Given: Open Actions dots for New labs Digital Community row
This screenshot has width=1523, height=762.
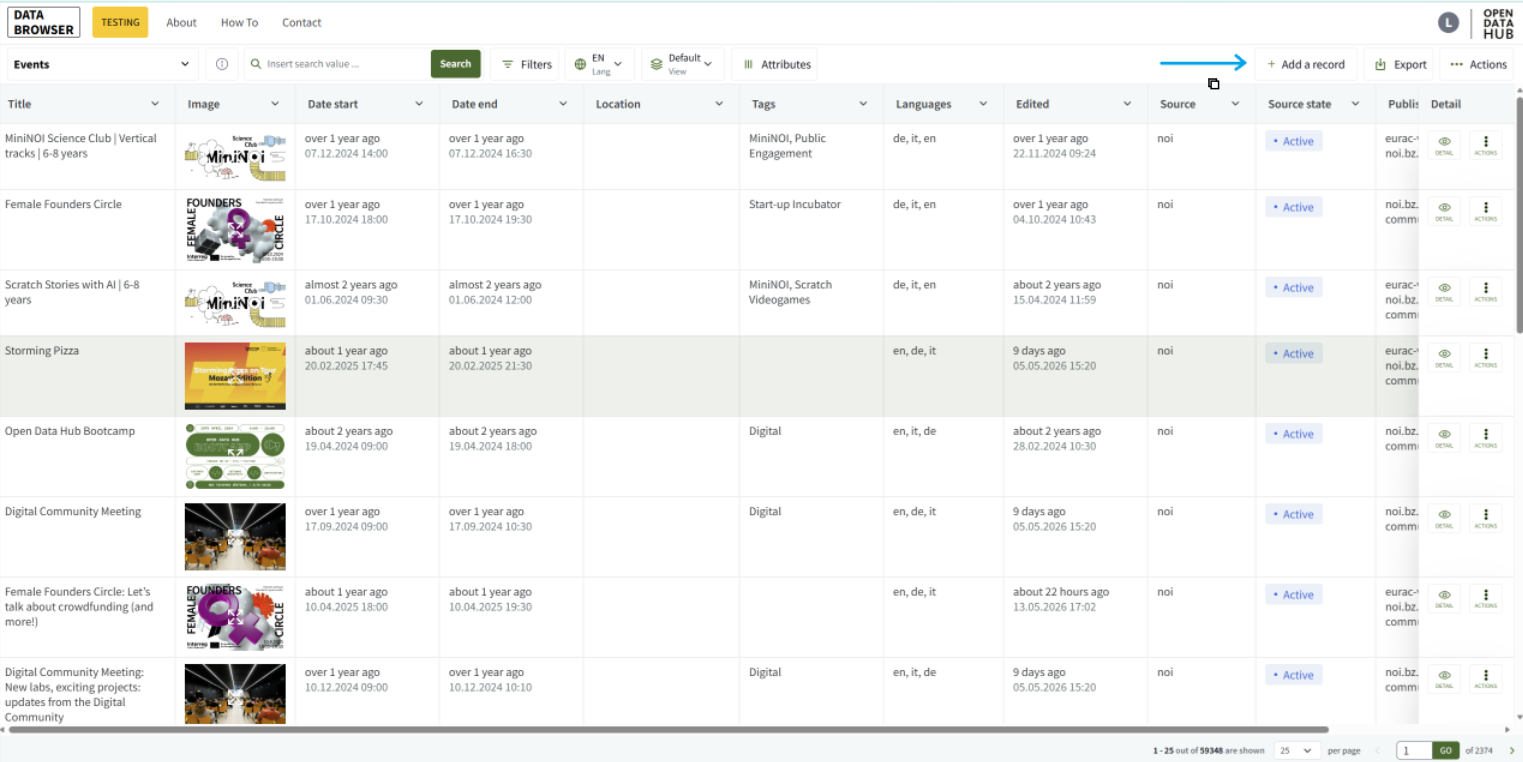Looking at the screenshot, I should (x=1485, y=679).
